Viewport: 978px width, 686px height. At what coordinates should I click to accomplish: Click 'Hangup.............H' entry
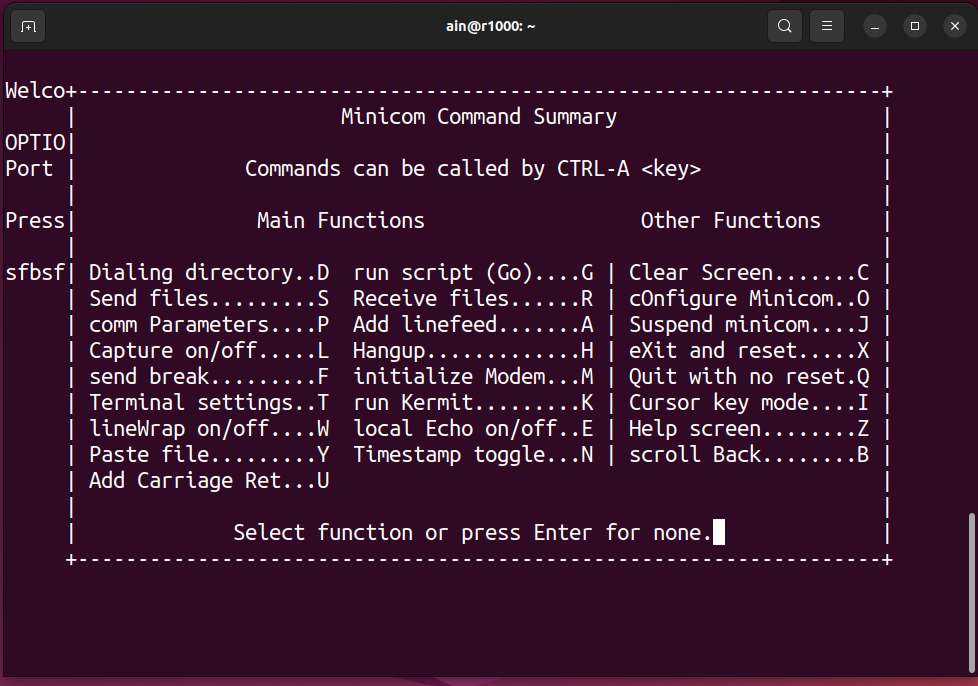pos(473,351)
